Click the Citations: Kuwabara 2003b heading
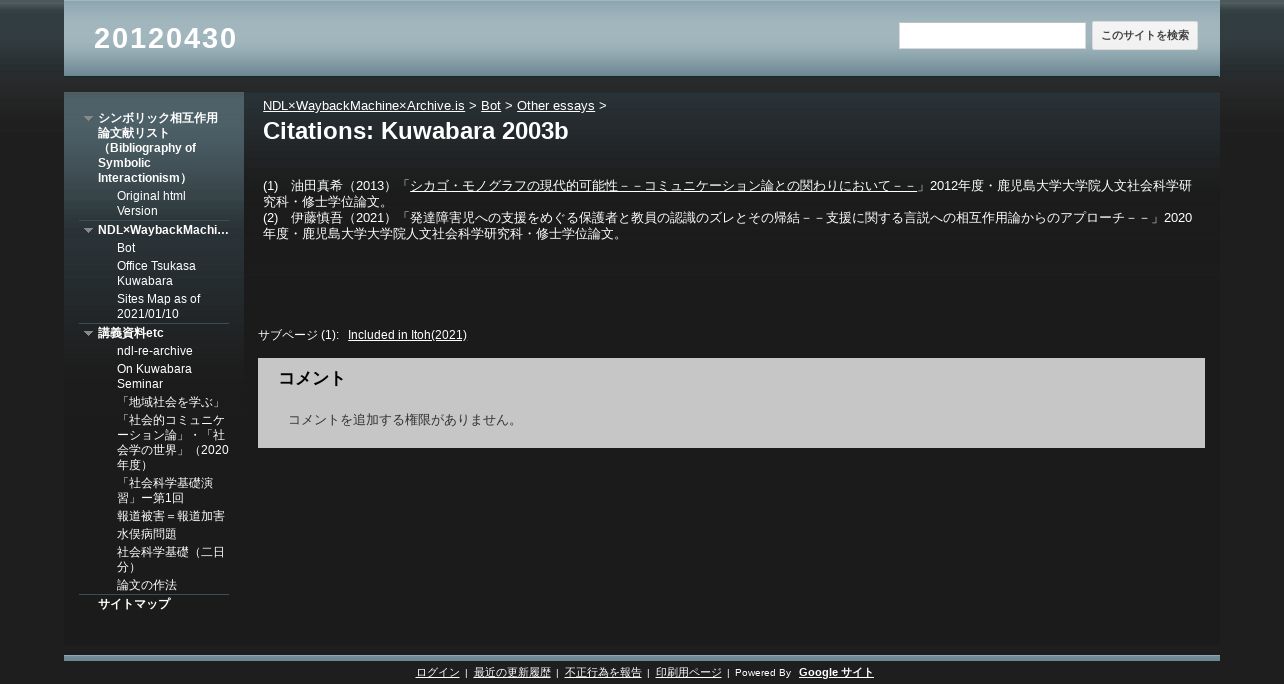Screen dimensions: 1284x684 click(x=416, y=131)
